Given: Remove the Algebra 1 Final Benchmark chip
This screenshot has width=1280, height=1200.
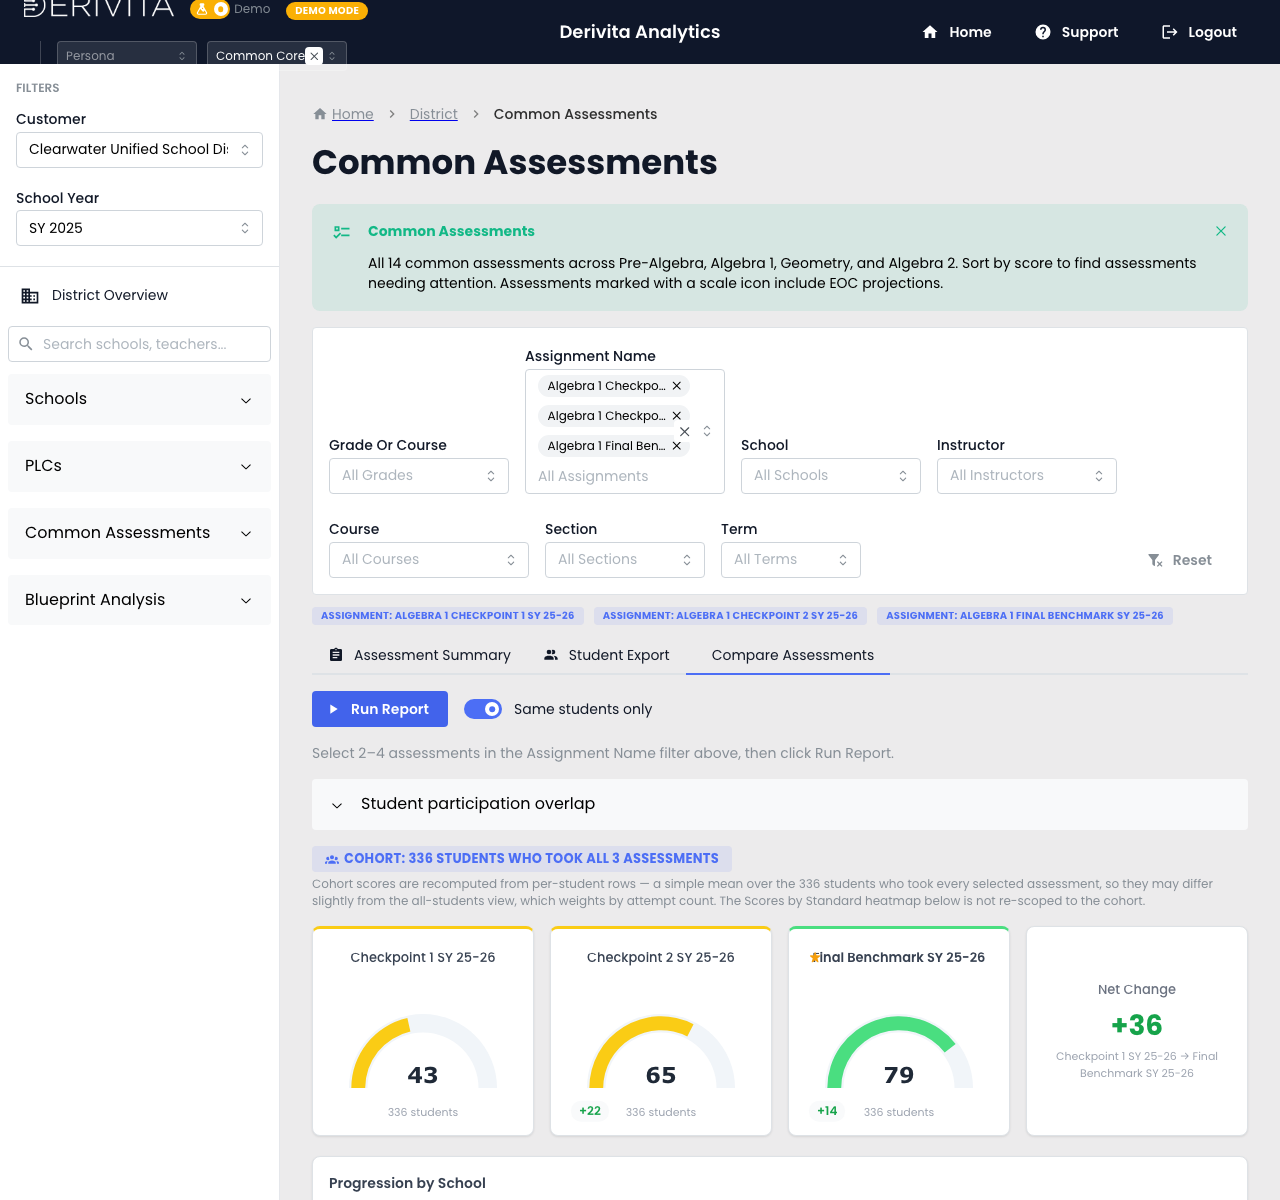Looking at the screenshot, I should [677, 446].
